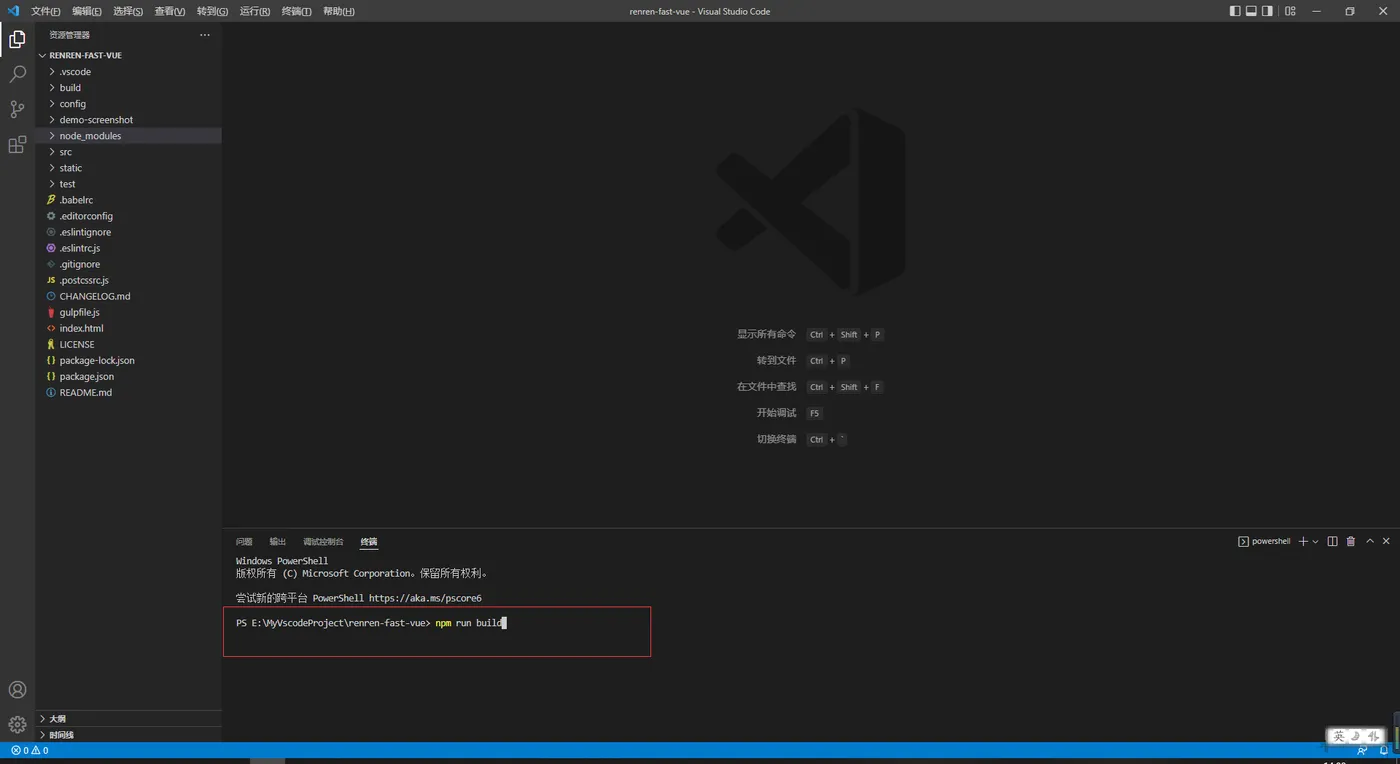Expand the 时间线 timeline section

(128, 734)
